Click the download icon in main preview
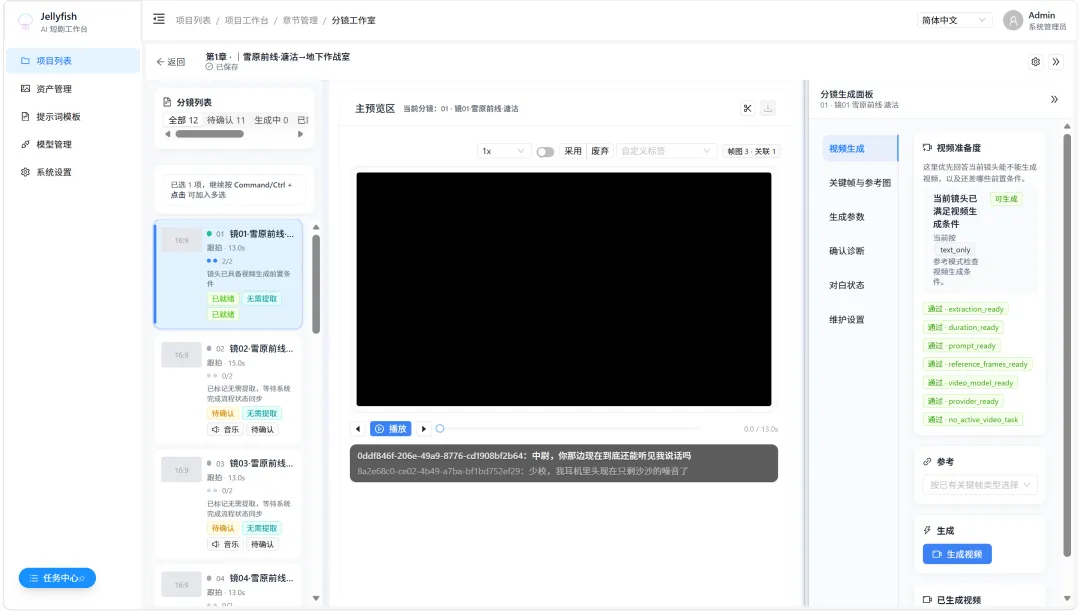Viewport: 1080px width, 612px height. 767,108
